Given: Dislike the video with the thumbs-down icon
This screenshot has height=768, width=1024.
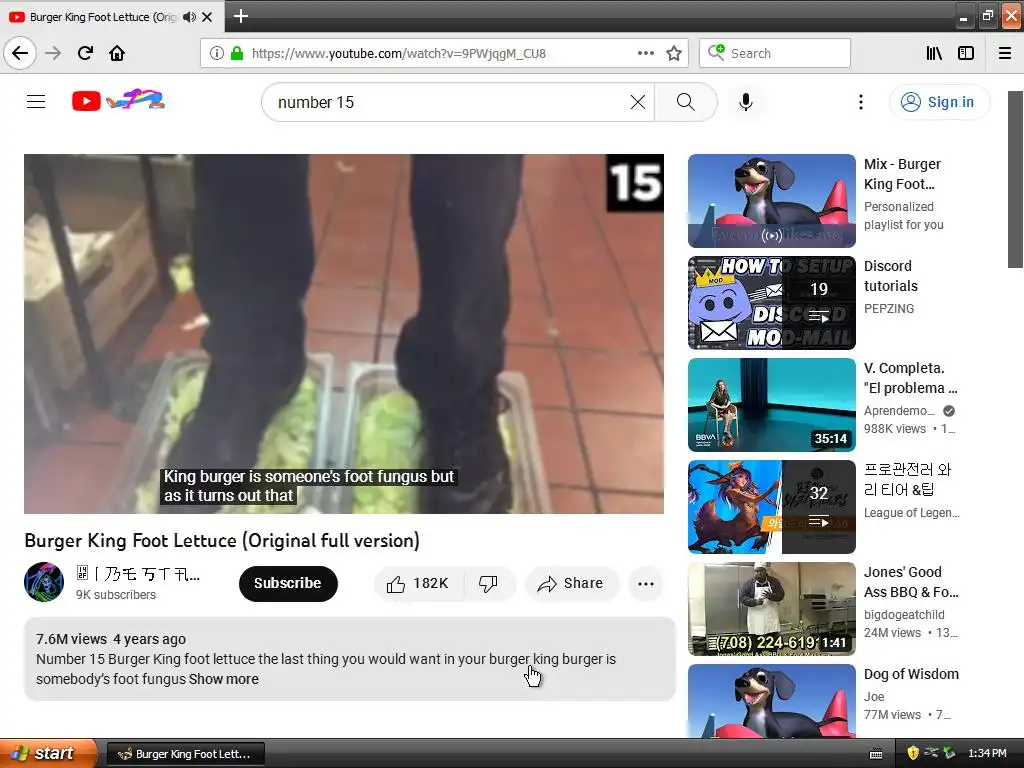Looking at the screenshot, I should [488, 583].
